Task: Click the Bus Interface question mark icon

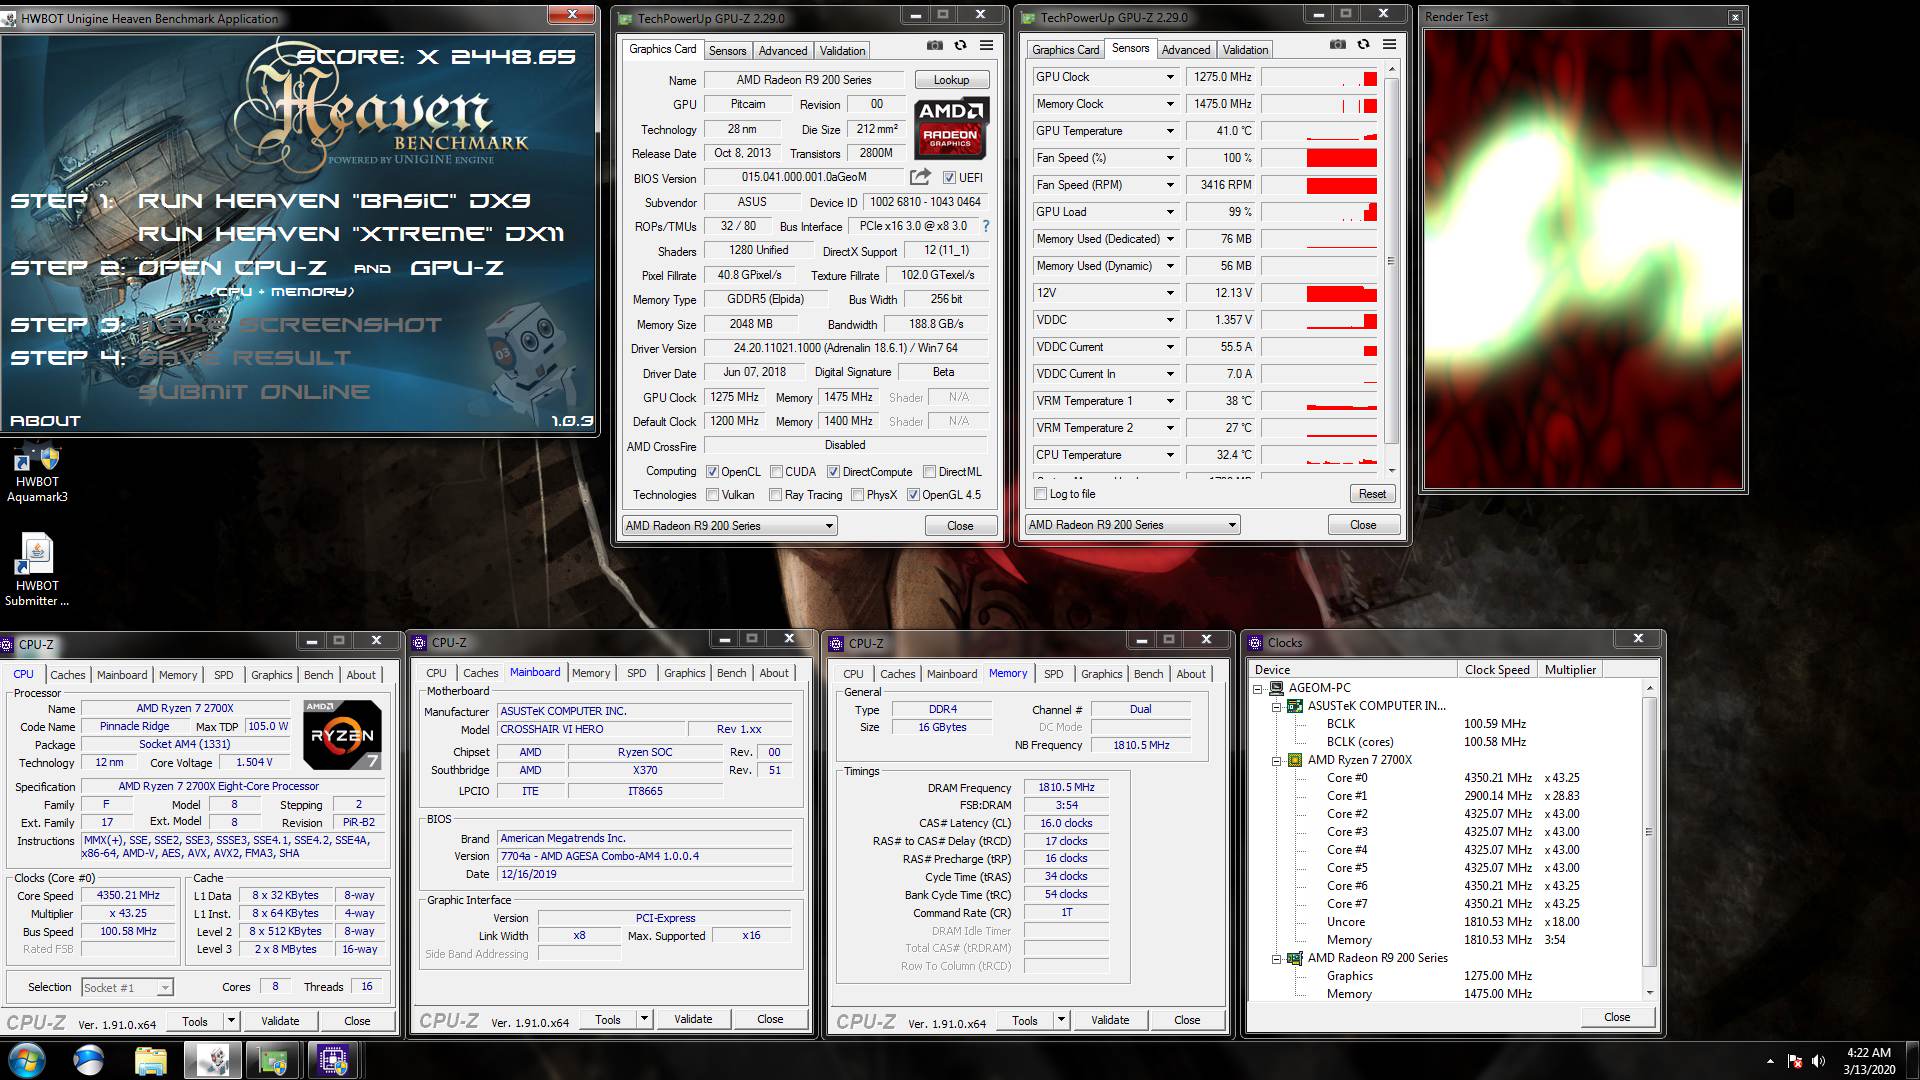Action: (x=986, y=226)
